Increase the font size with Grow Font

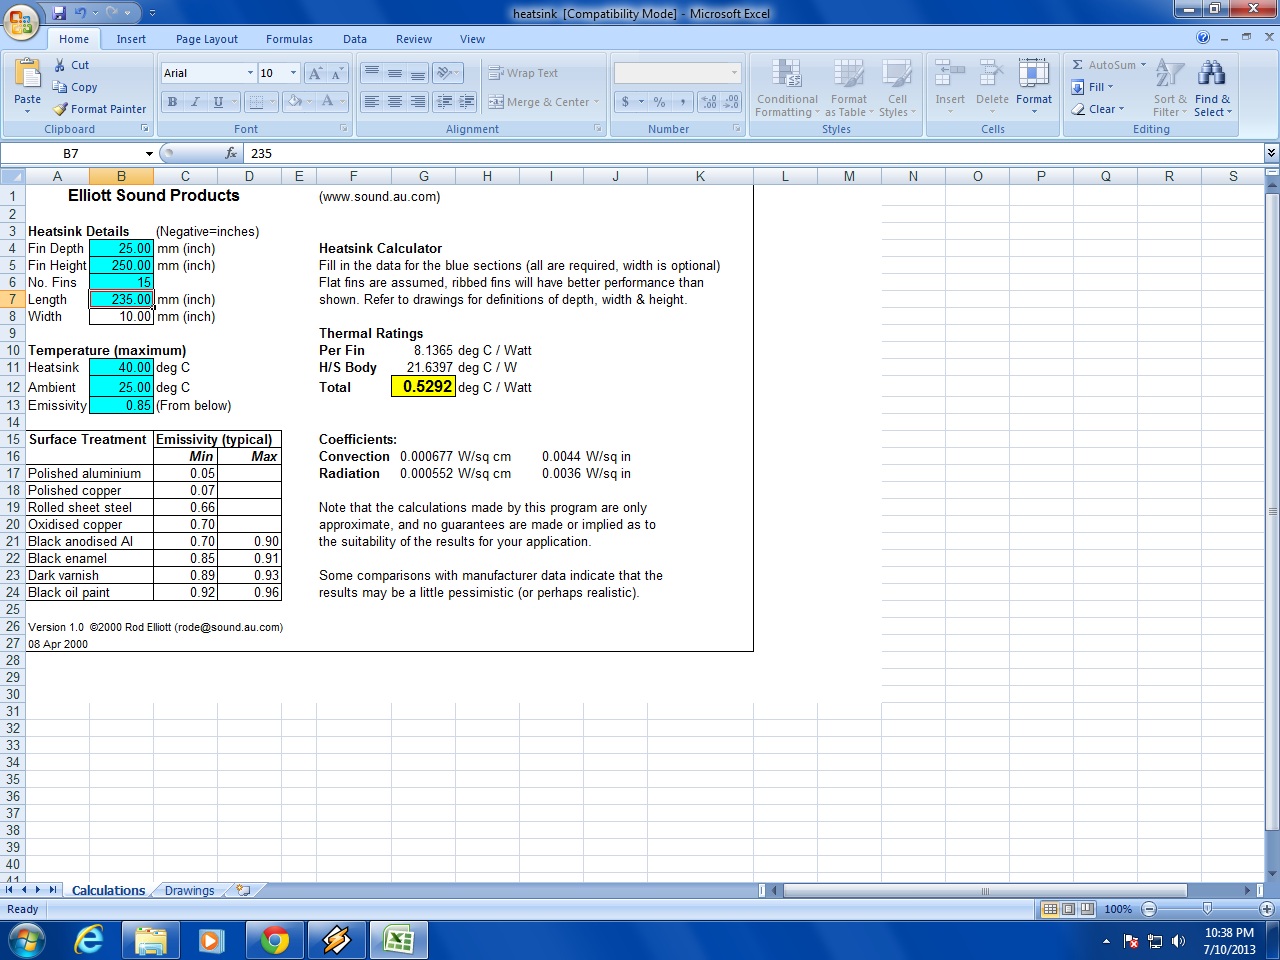pyautogui.click(x=315, y=73)
